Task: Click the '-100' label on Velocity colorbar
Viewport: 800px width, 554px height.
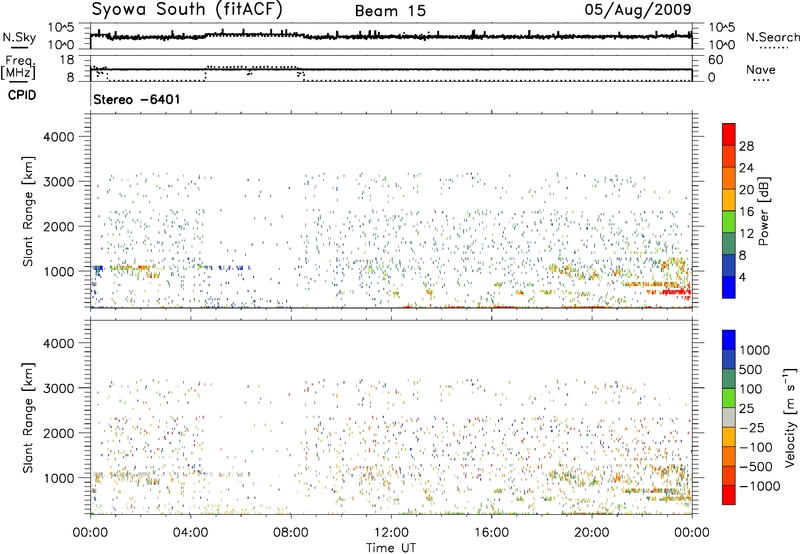Action: pos(756,447)
